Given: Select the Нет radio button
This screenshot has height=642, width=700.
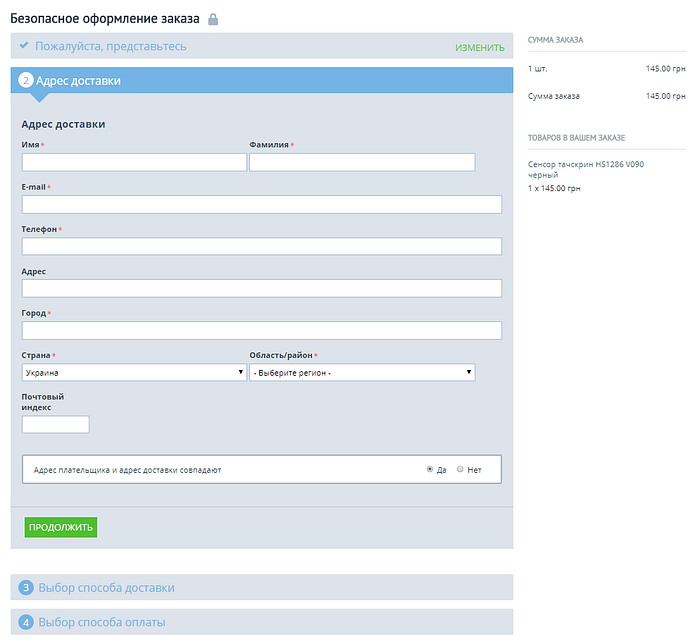Looking at the screenshot, I should click(x=460, y=469).
